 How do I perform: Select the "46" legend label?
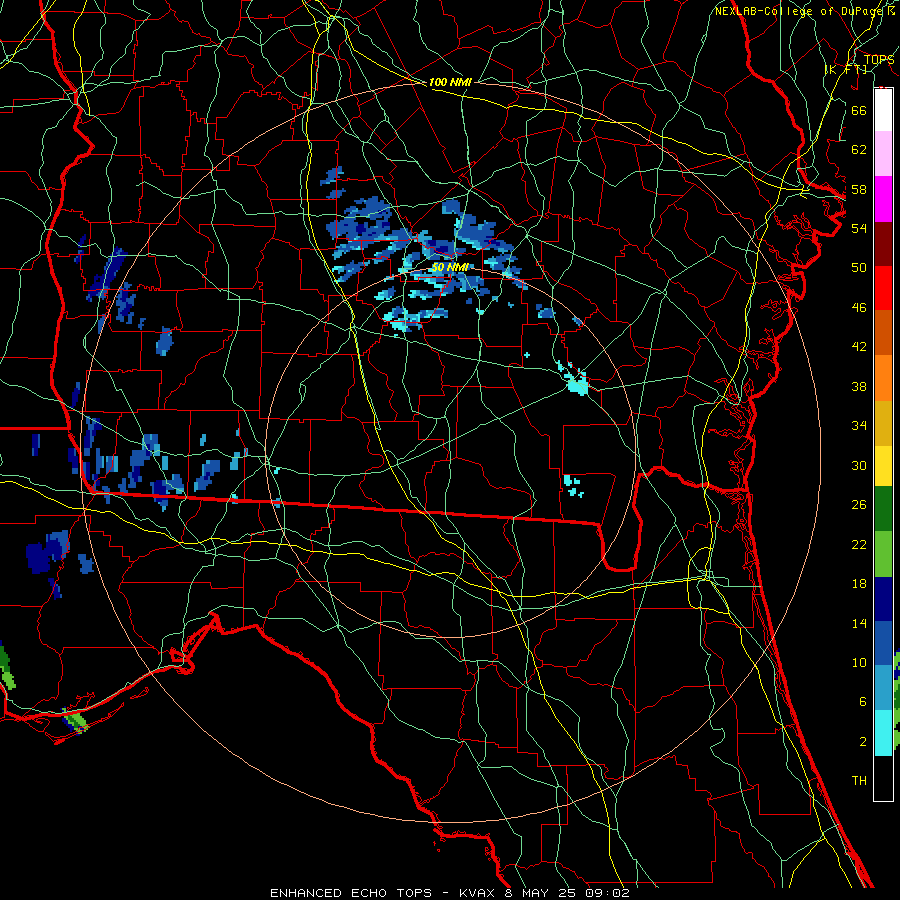(x=859, y=308)
